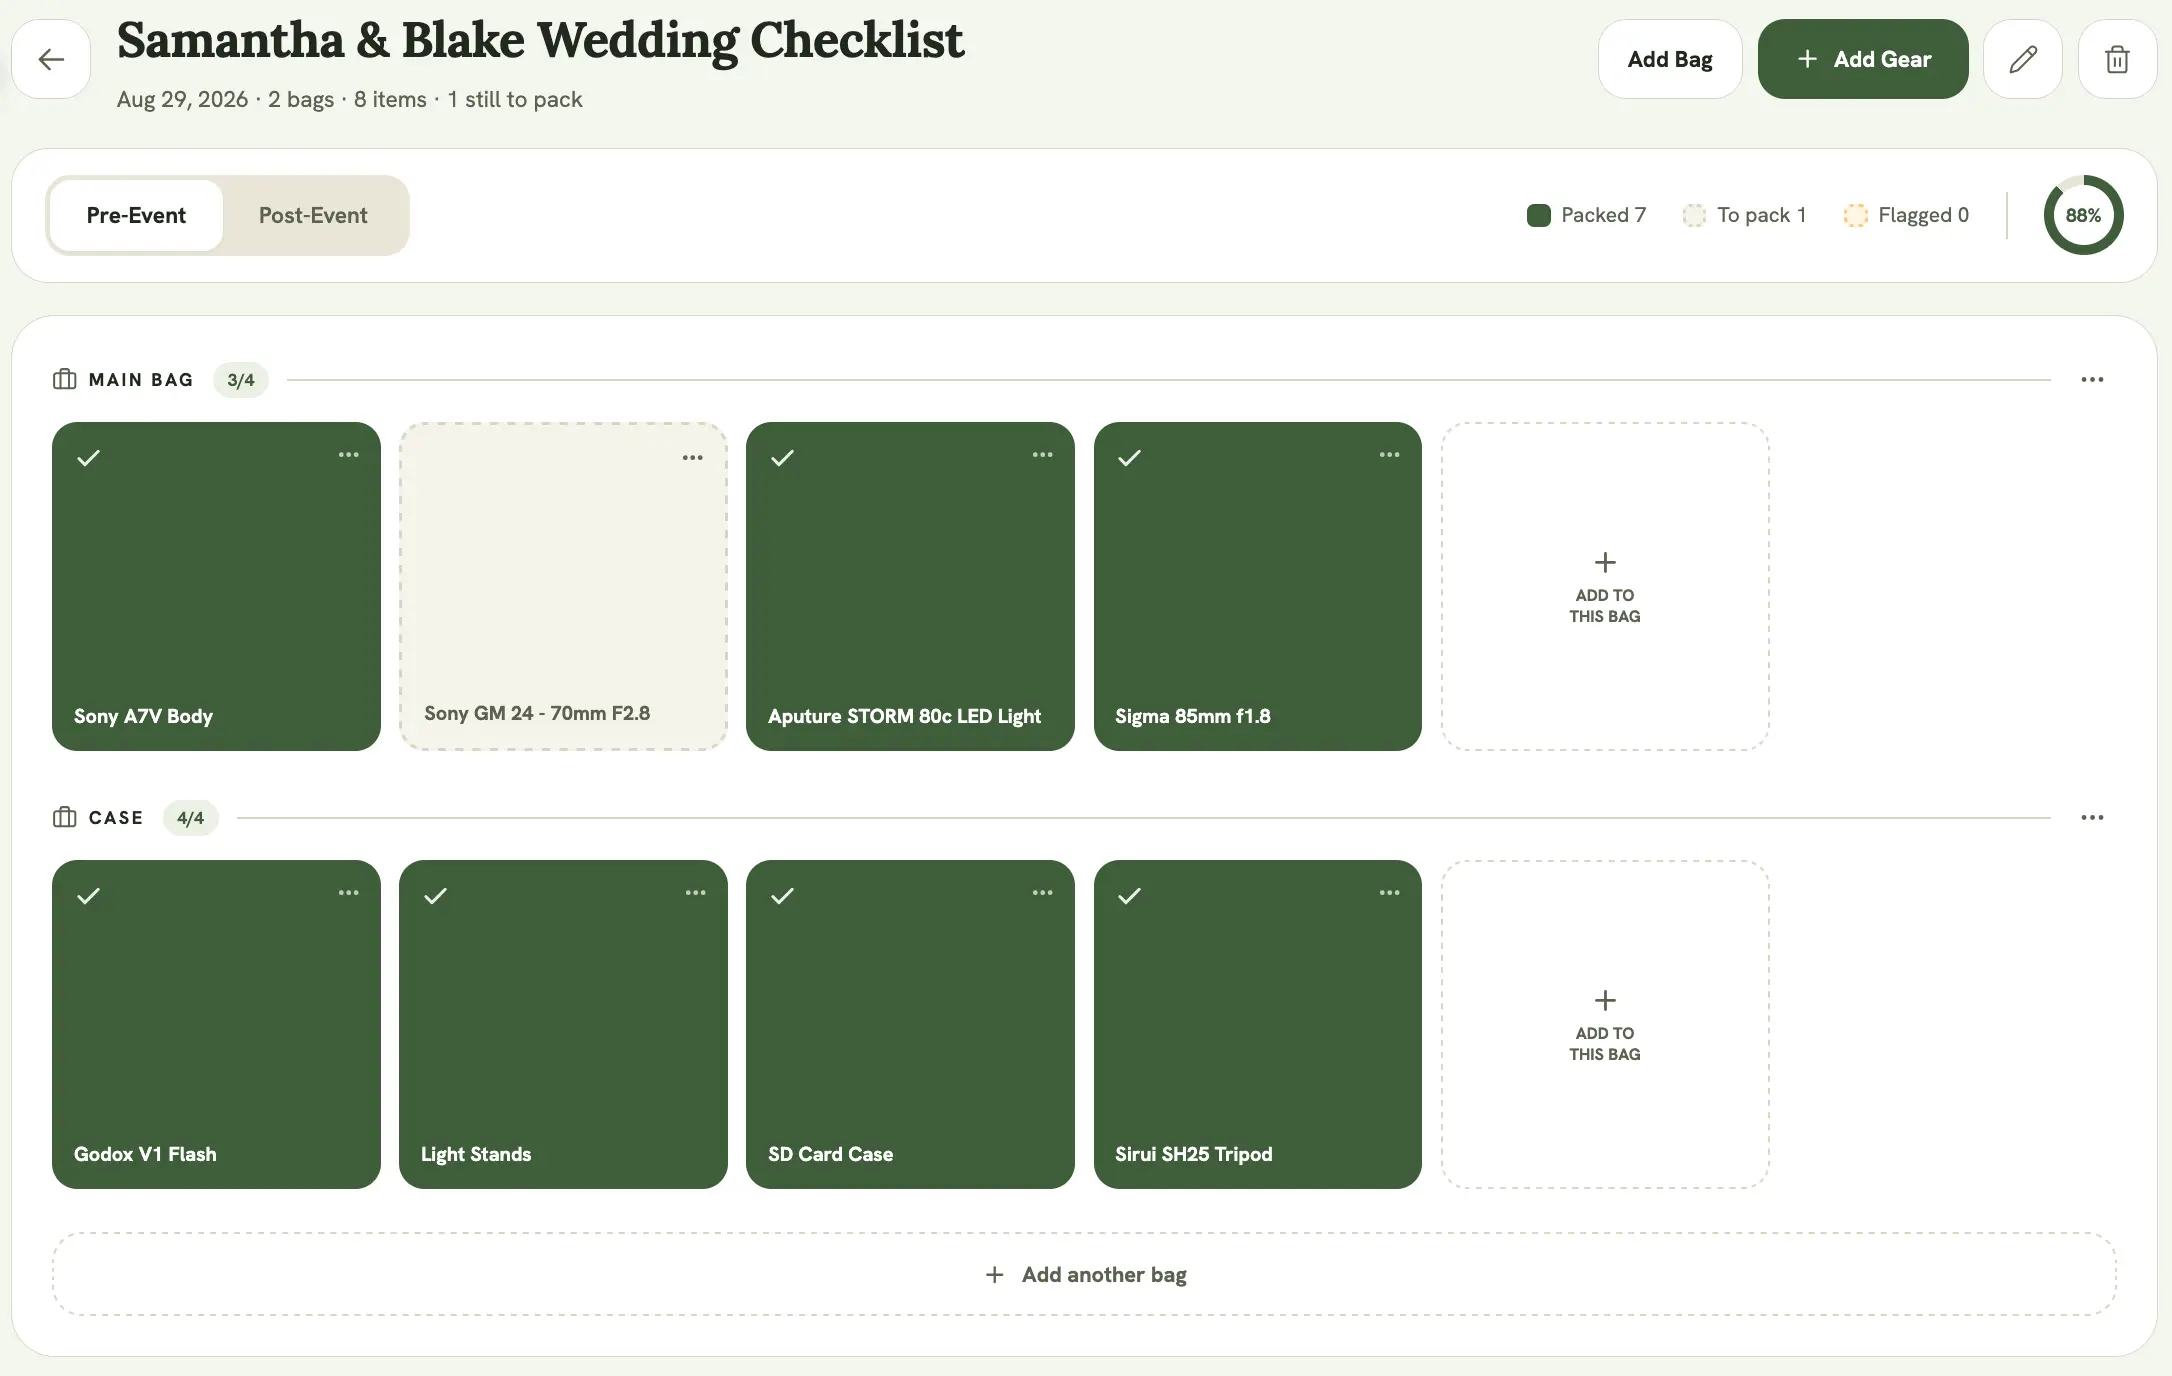Screen dimensions: 2172x1376
Task: Switch to the Pre-Event tab
Action: coord(136,215)
